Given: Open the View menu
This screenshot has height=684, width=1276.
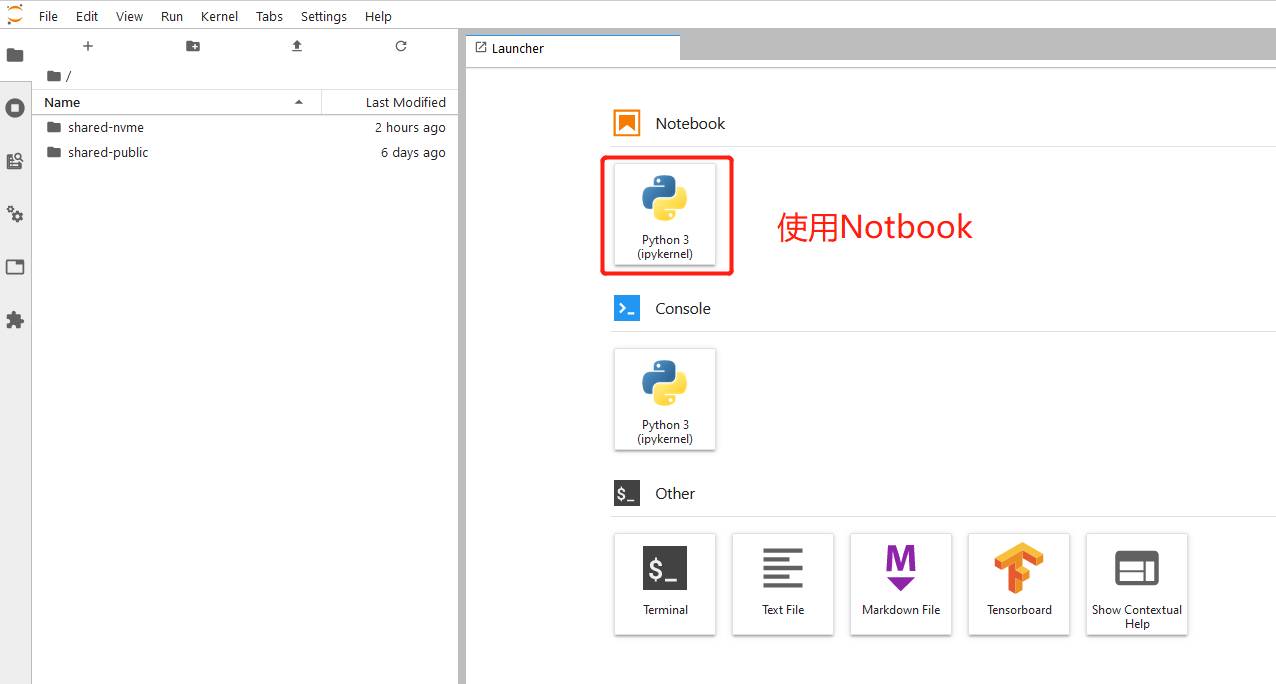Looking at the screenshot, I should coord(129,16).
